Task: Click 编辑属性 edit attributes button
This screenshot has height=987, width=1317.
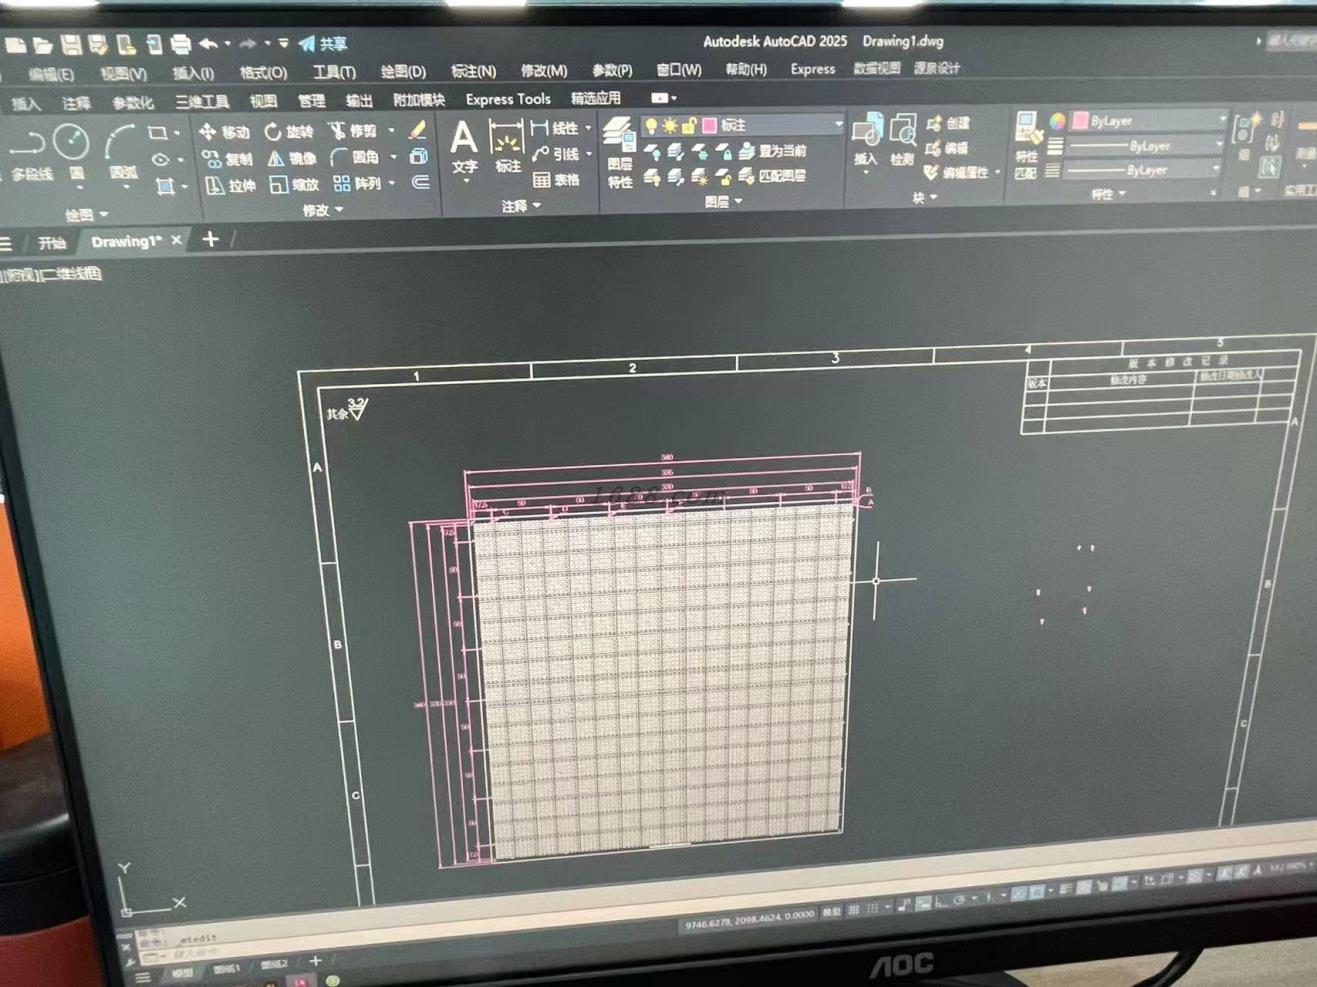Action: (958, 172)
